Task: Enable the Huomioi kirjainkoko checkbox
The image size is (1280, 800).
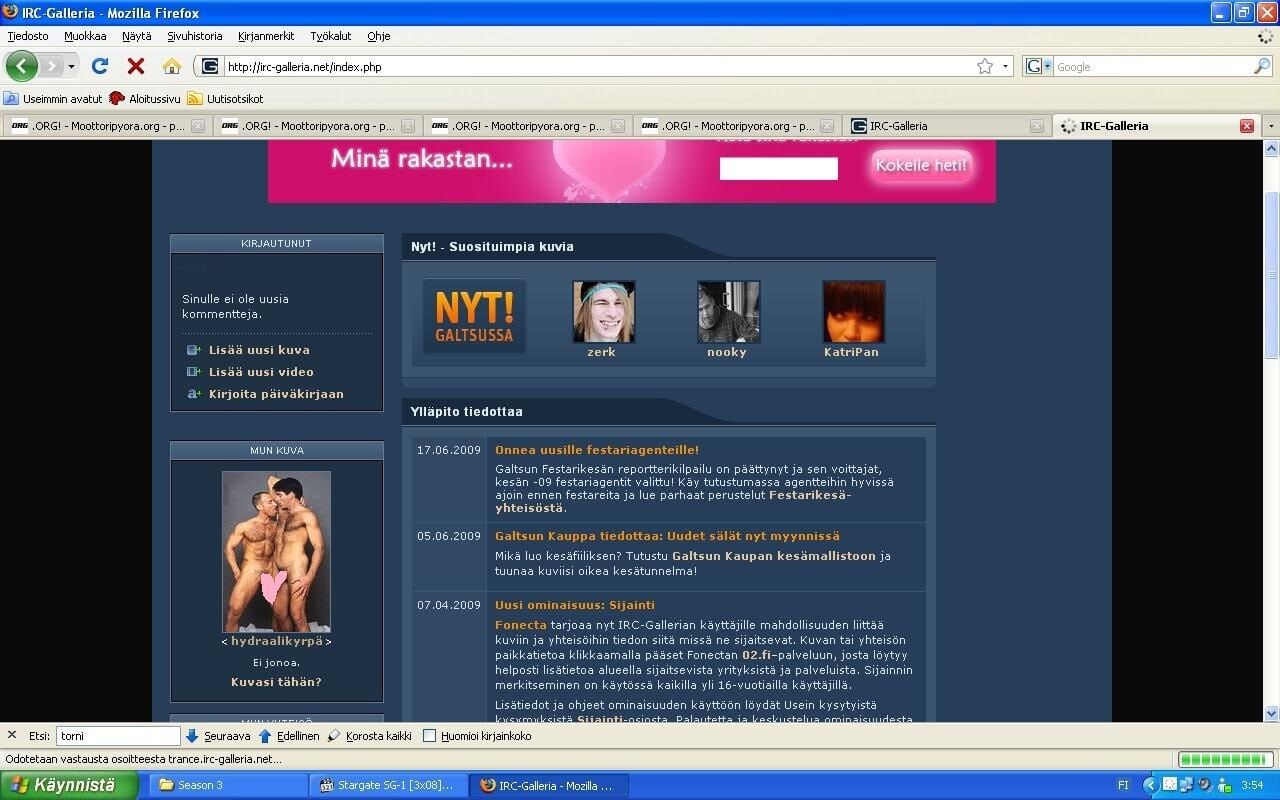Action: pyautogui.click(x=430, y=736)
